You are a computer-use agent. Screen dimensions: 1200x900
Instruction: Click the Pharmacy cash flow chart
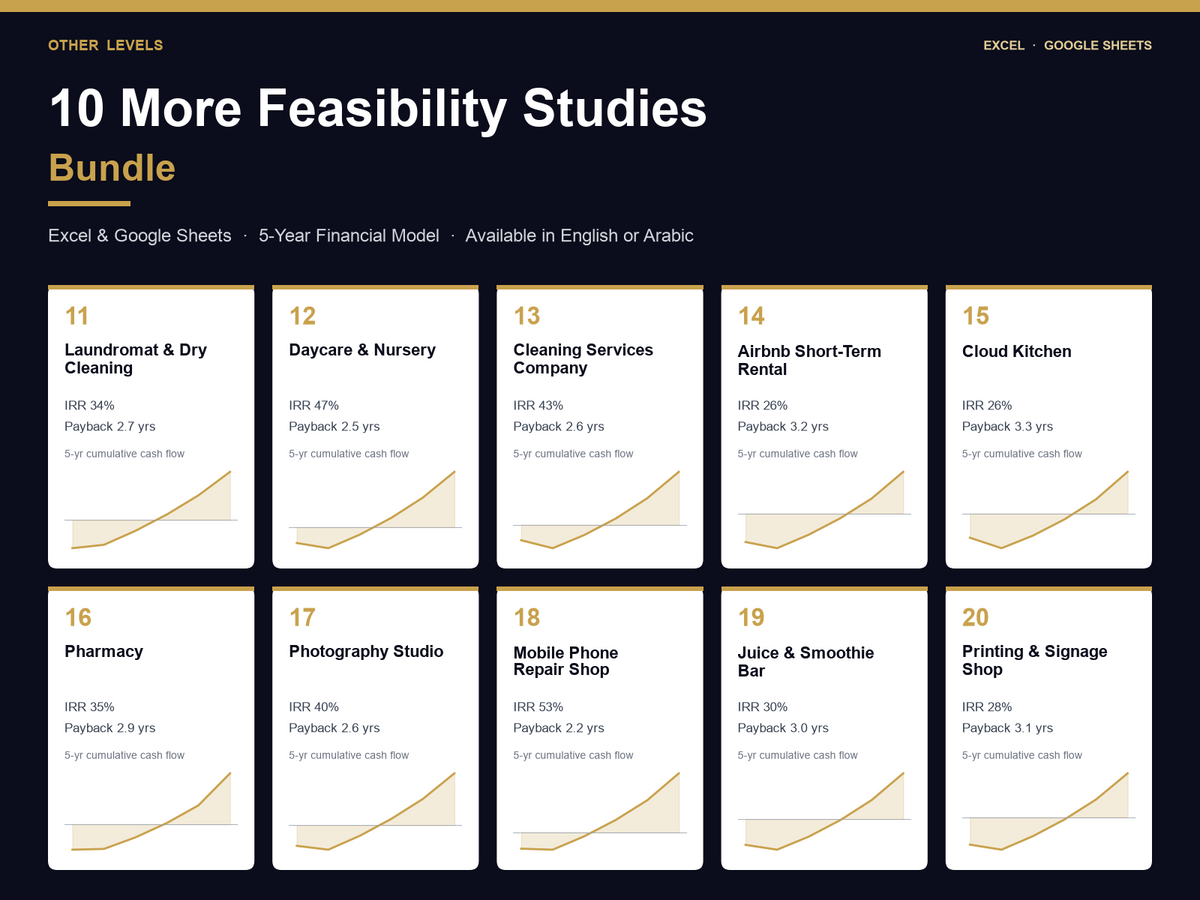(151, 811)
